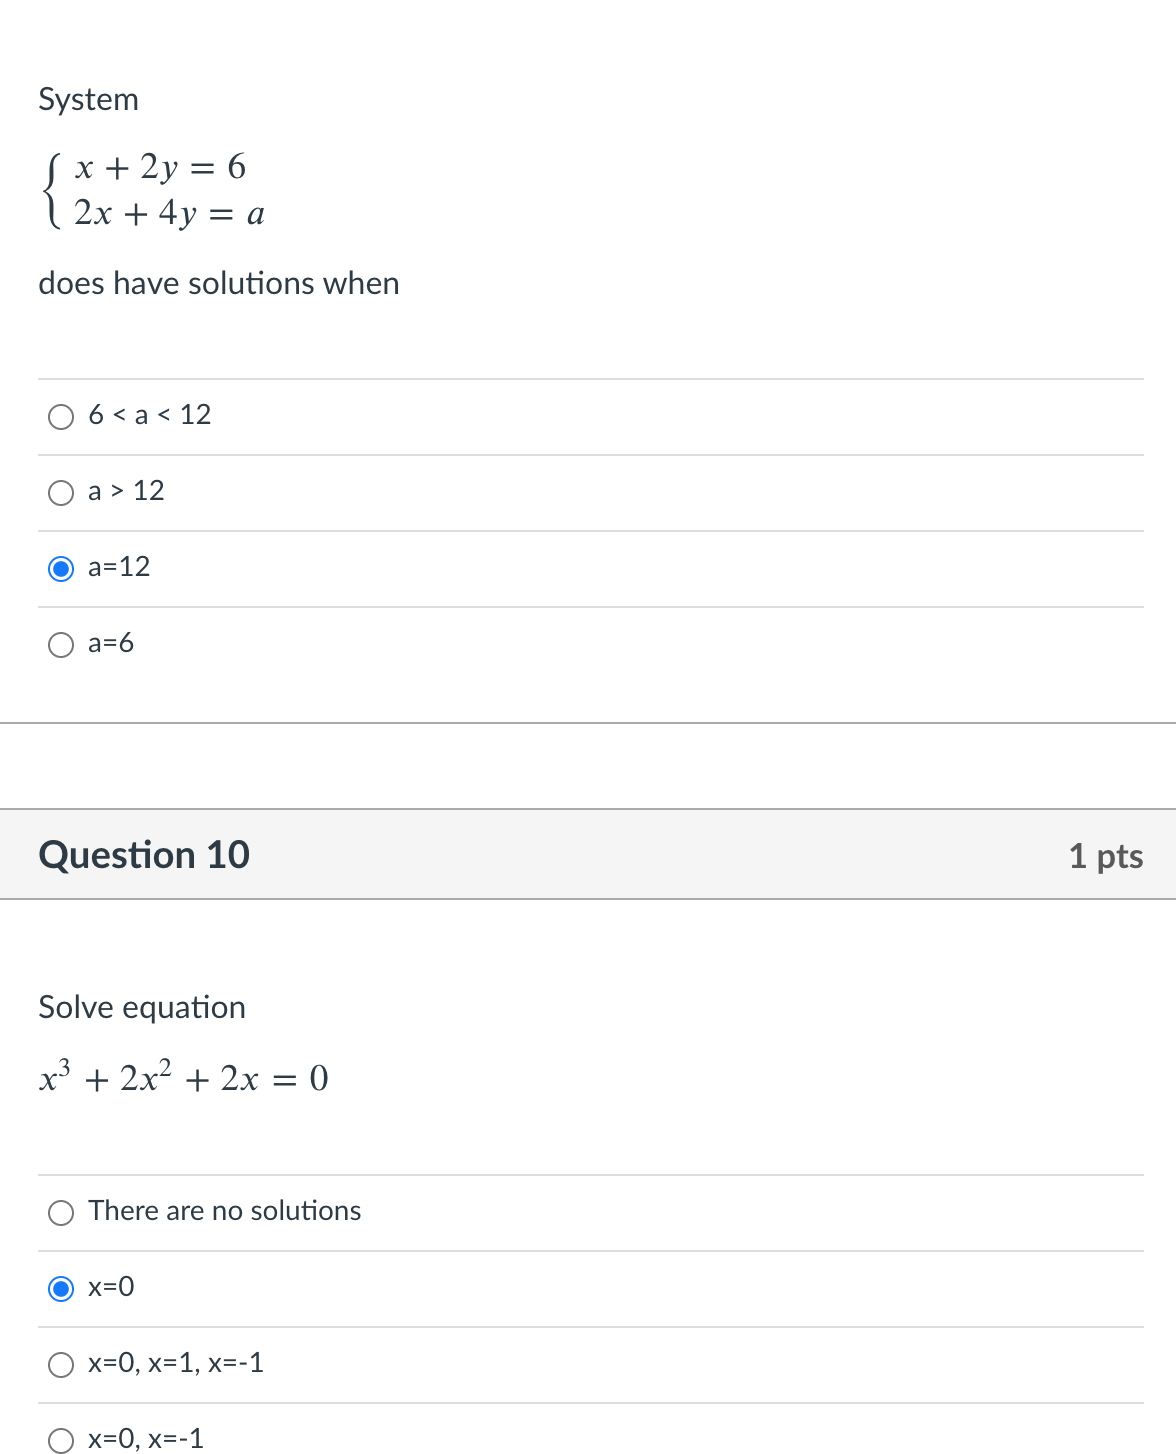Click the "System" heading
Screen dimensions: 1176x1454
88,99
